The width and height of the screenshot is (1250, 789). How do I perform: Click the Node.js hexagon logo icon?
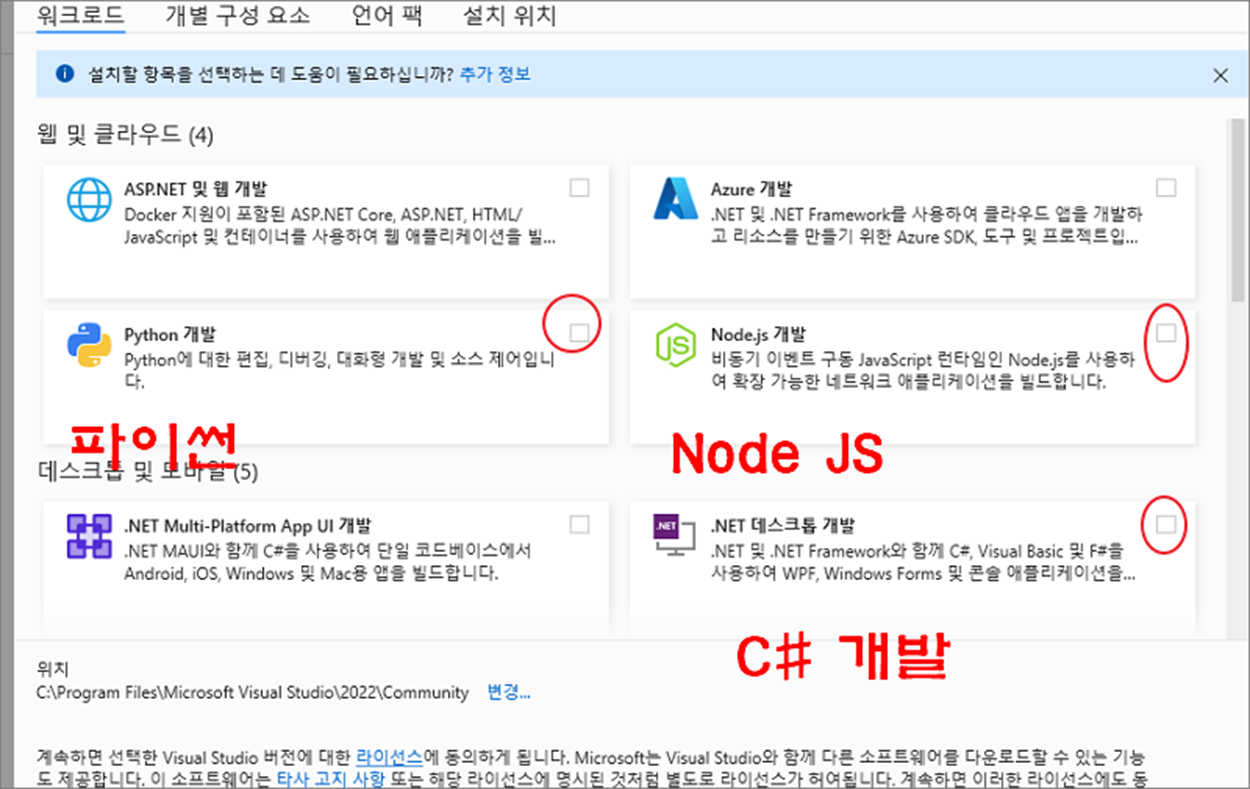[675, 346]
